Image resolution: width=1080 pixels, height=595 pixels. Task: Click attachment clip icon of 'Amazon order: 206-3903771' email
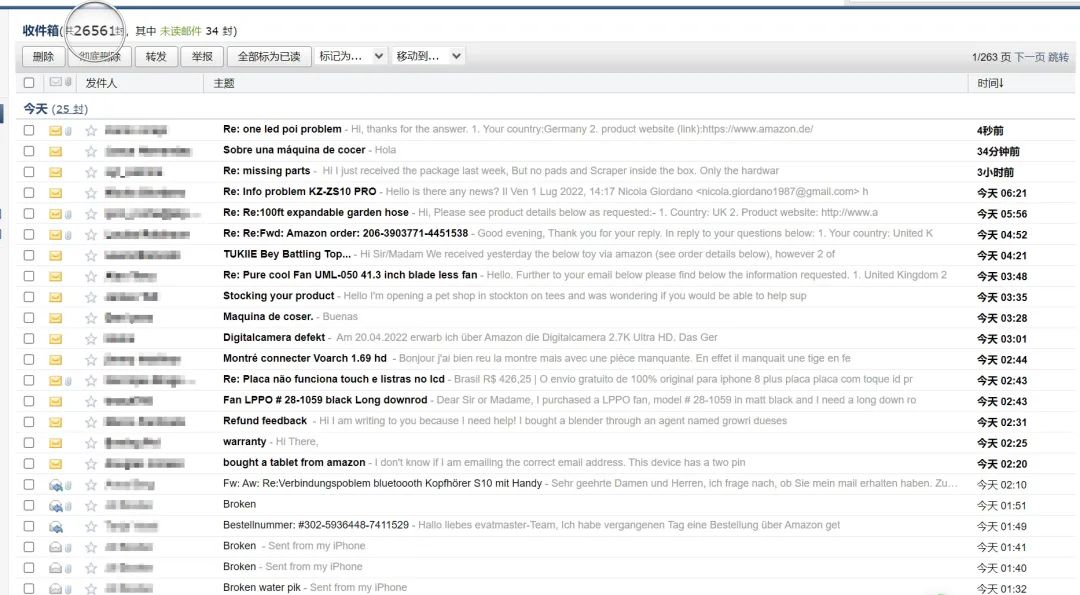pyautogui.click(x=68, y=235)
